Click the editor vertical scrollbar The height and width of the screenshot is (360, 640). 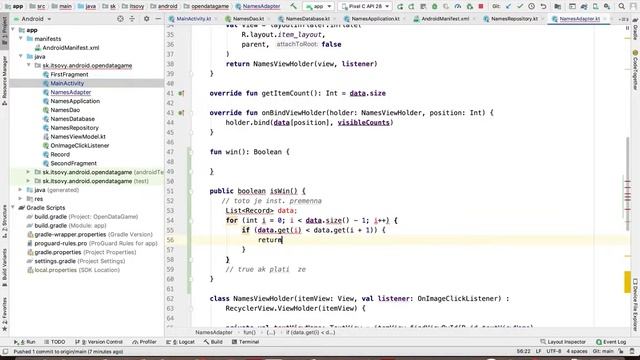pyautogui.click(x=628, y=184)
